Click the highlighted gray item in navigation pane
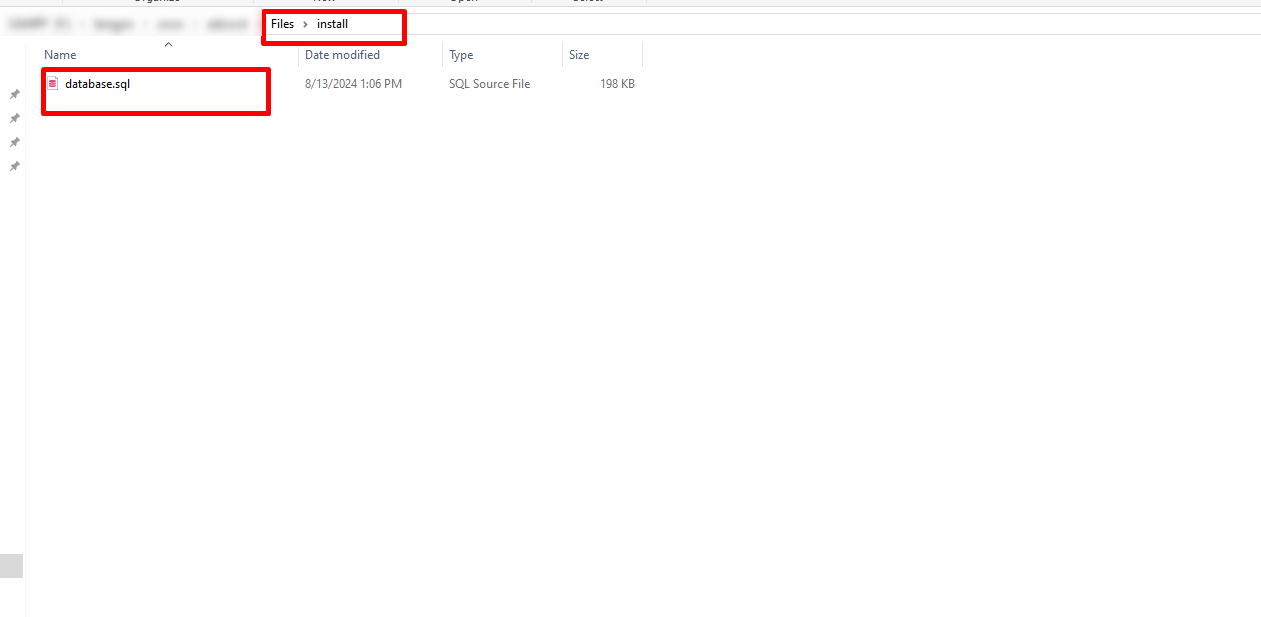The width and height of the screenshot is (1261, 617). [11, 566]
